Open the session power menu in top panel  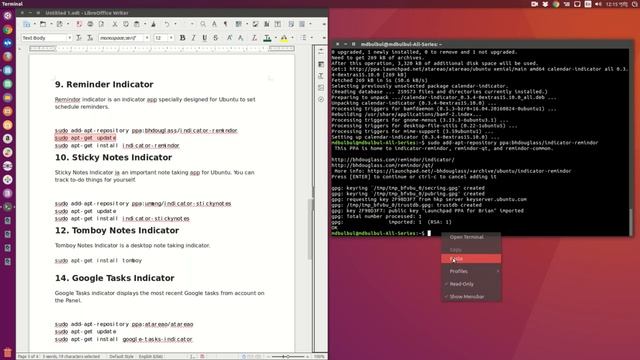coord(636,4)
